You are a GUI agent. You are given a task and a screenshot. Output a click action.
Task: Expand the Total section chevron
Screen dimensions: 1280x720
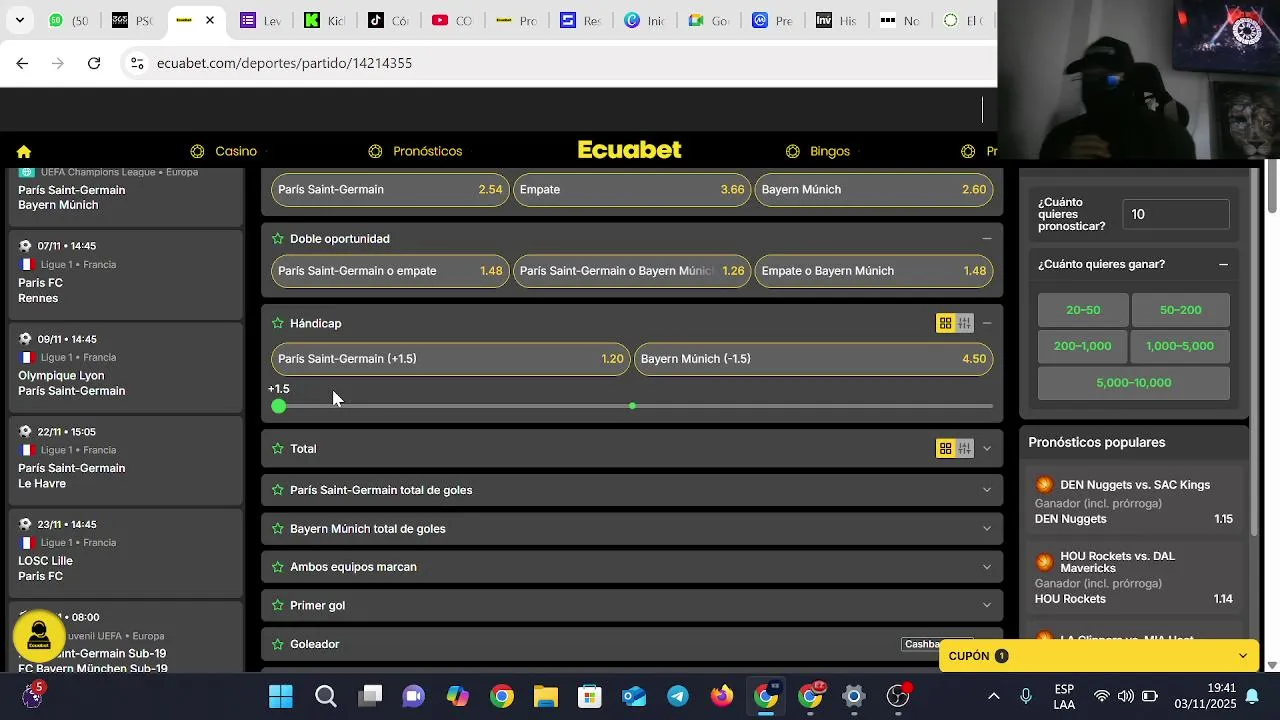(x=987, y=448)
